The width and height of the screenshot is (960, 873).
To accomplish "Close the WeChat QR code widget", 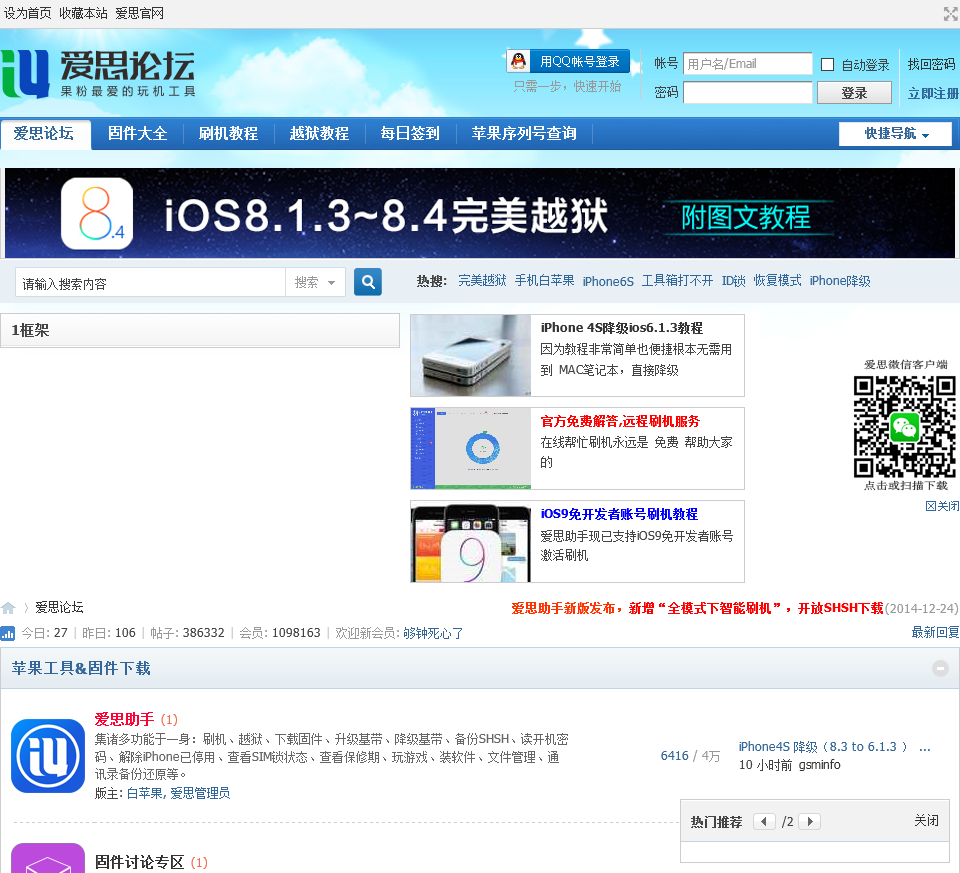I will [942, 506].
